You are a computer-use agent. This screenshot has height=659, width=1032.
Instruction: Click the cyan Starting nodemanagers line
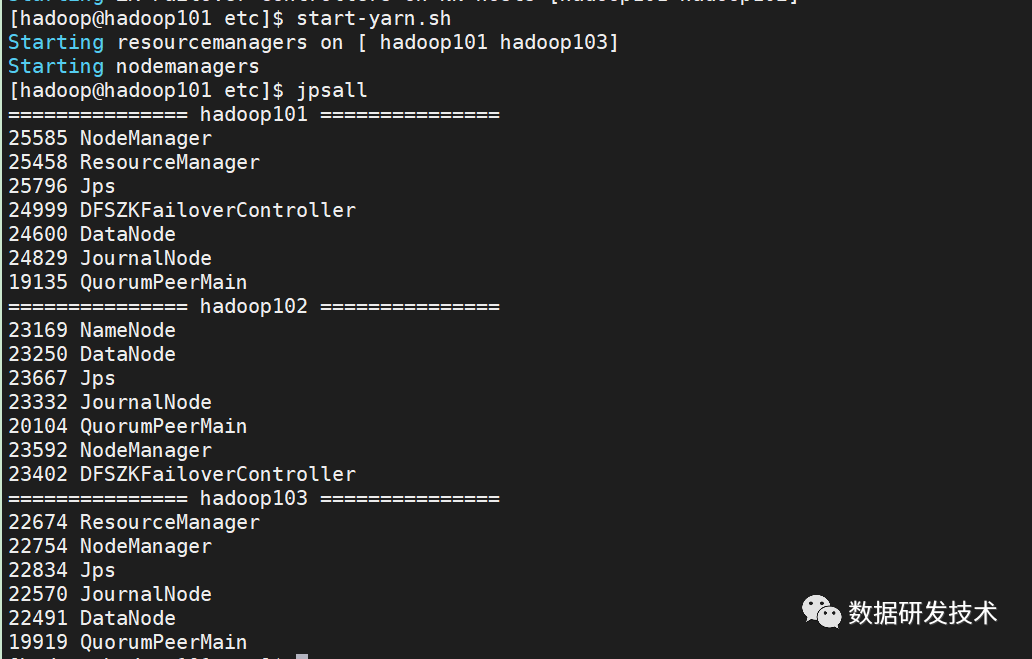pyautogui.click(x=134, y=66)
